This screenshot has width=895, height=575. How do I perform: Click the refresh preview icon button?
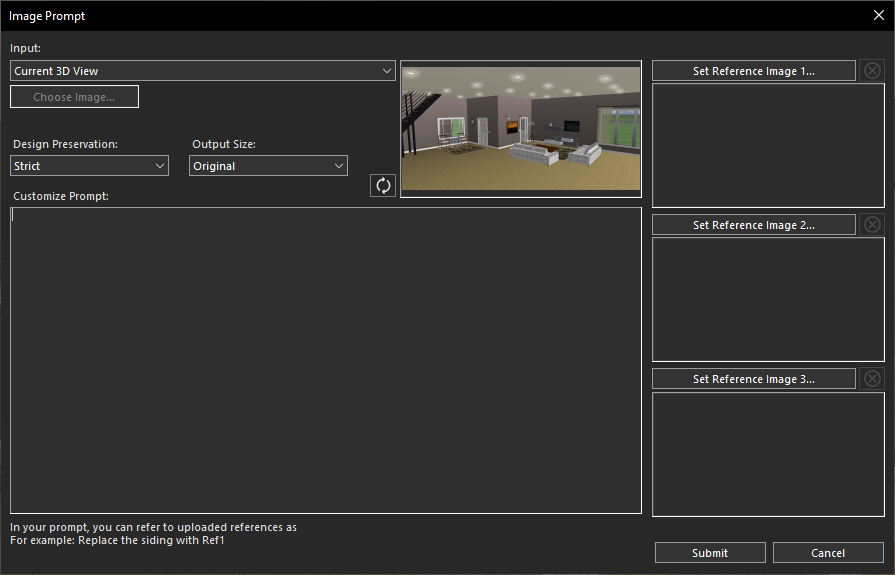coord(383,185)
